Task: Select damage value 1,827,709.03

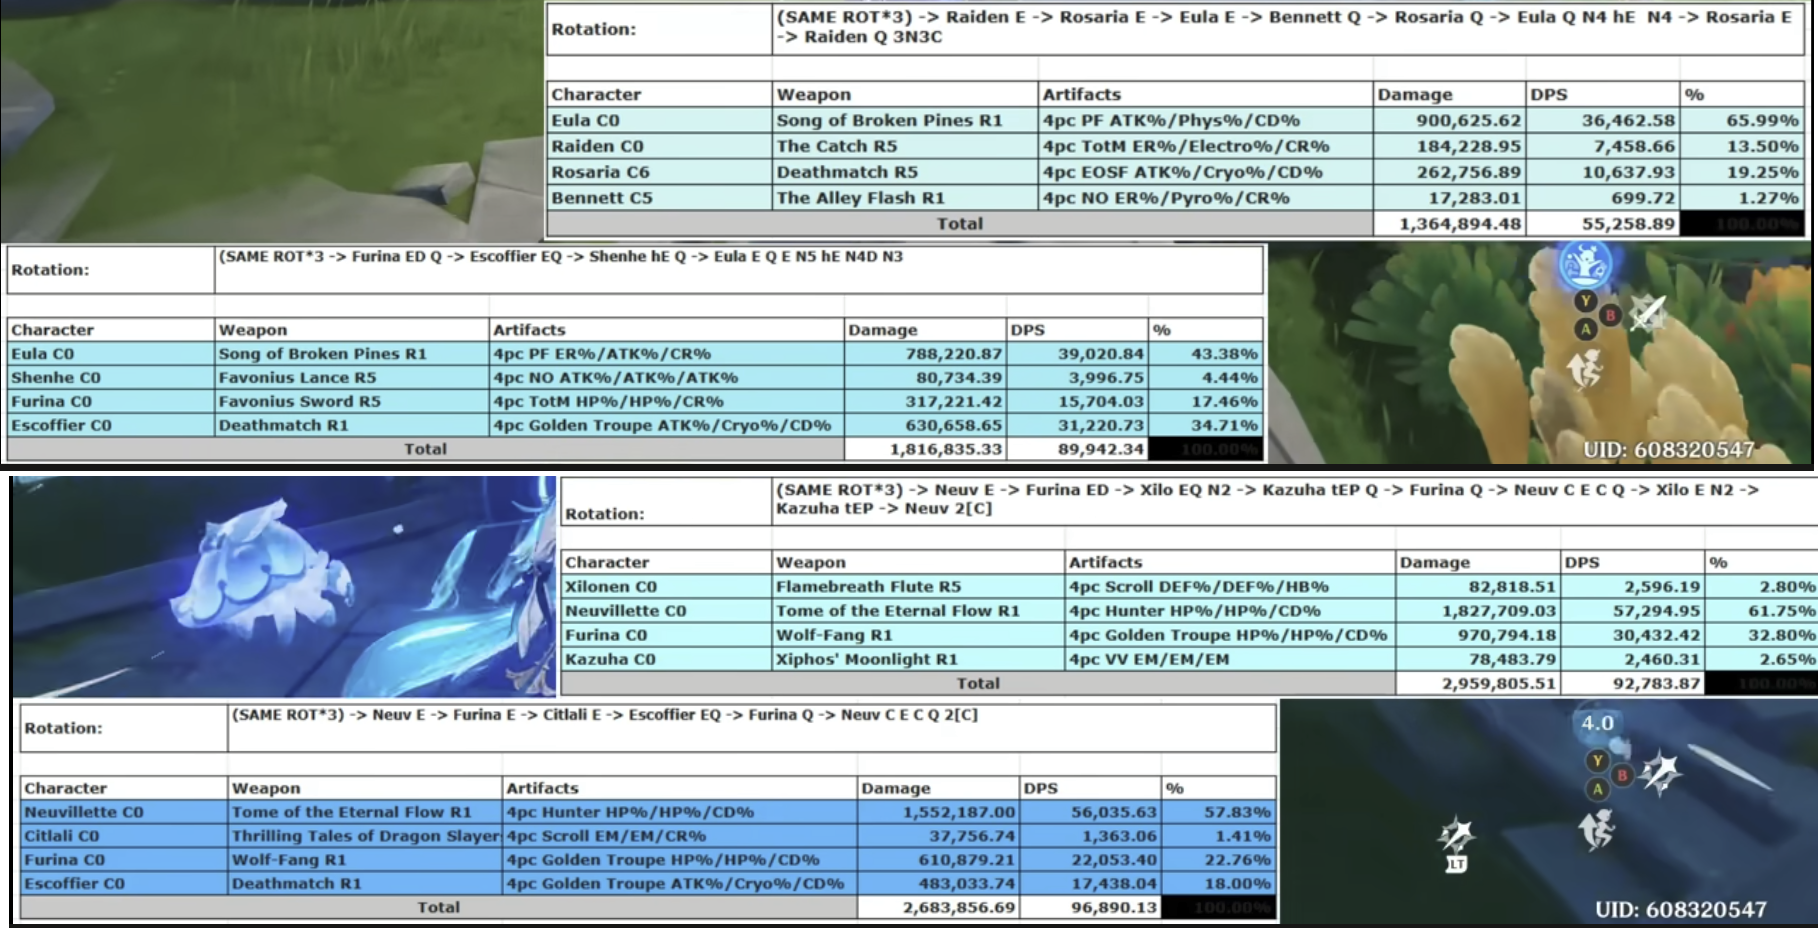Action: (1478, 611)
